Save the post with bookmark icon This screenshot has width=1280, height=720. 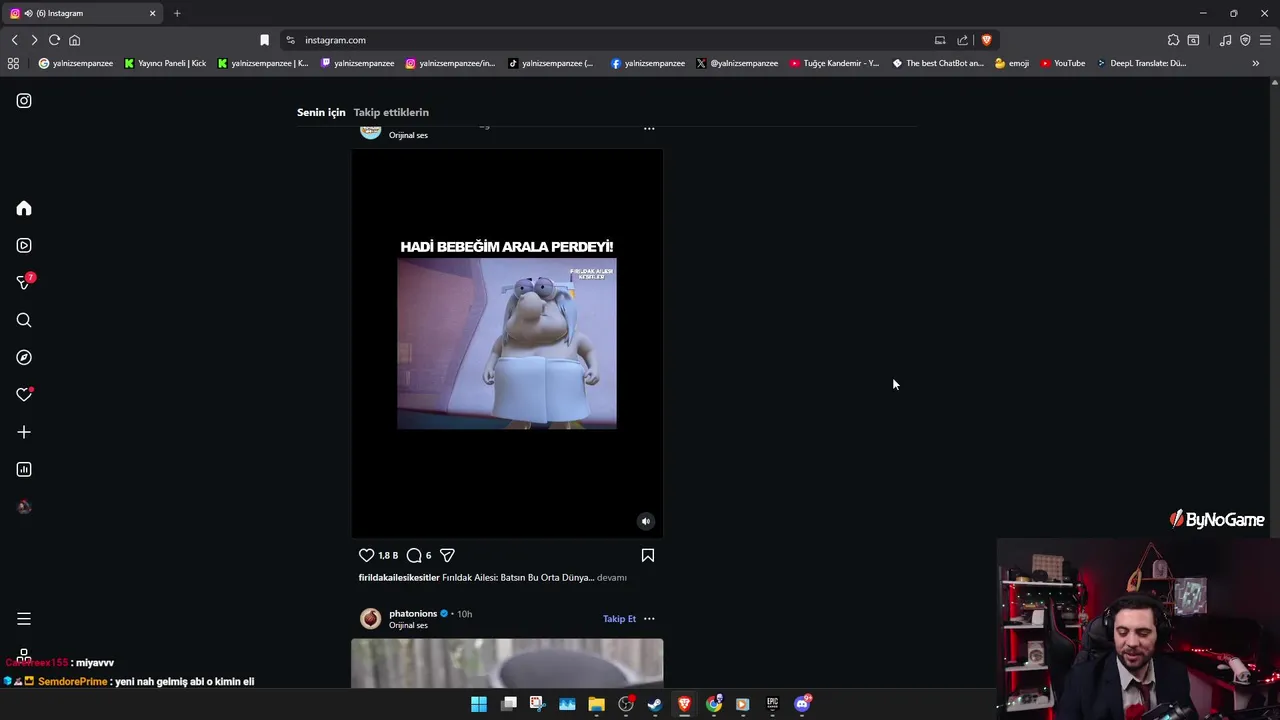[x=648, y=555]
